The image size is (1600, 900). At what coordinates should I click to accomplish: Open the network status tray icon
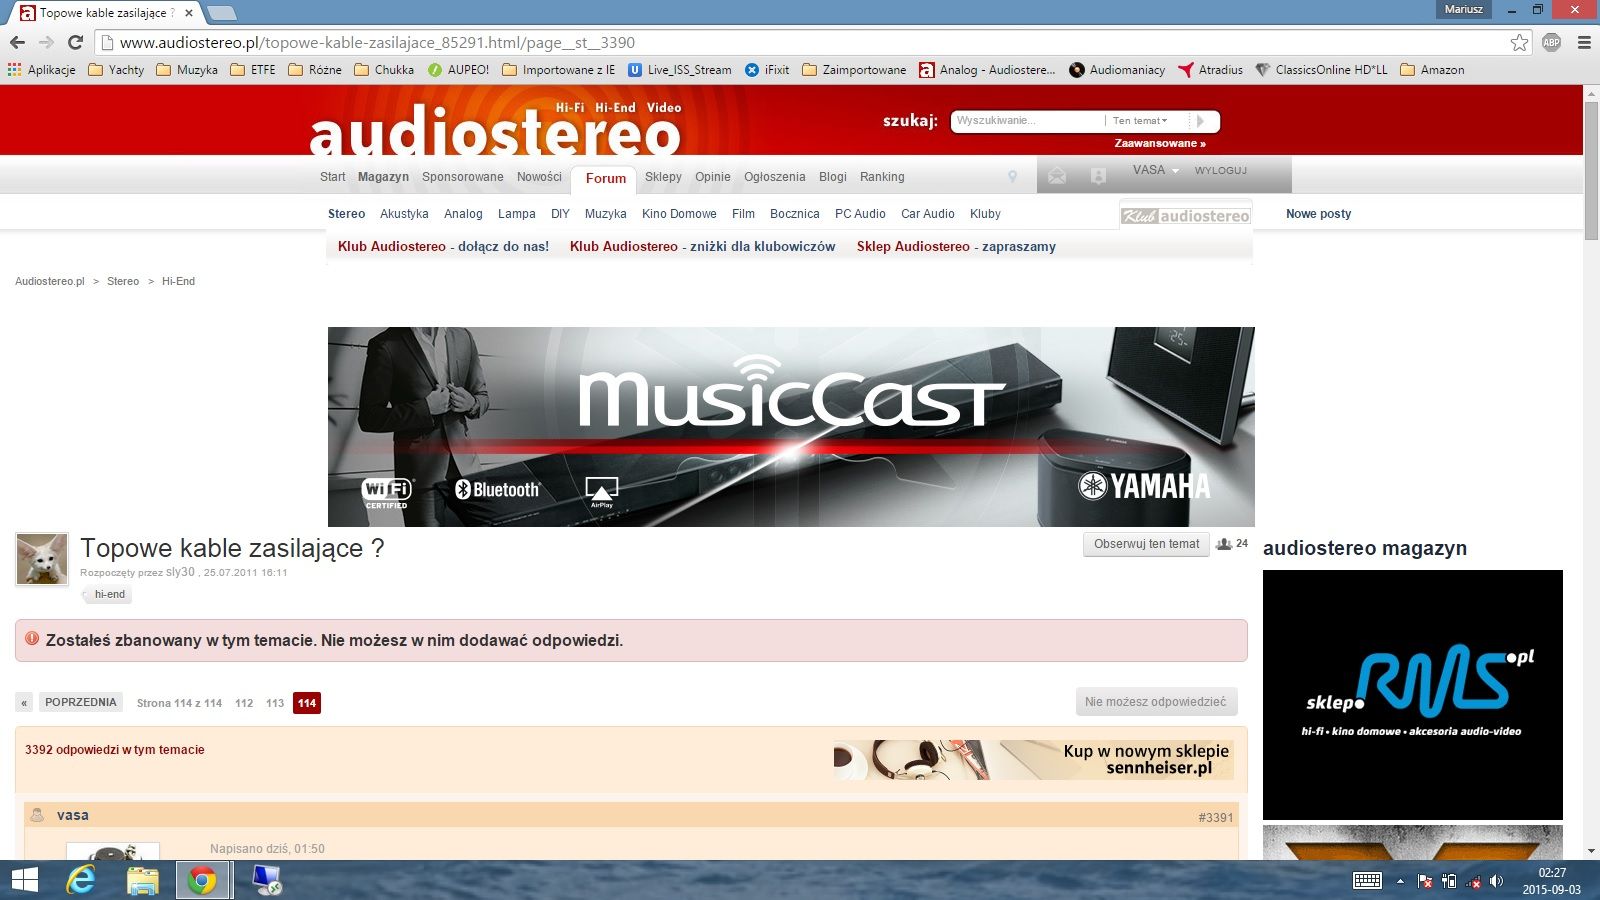(x=1473, y=881)
